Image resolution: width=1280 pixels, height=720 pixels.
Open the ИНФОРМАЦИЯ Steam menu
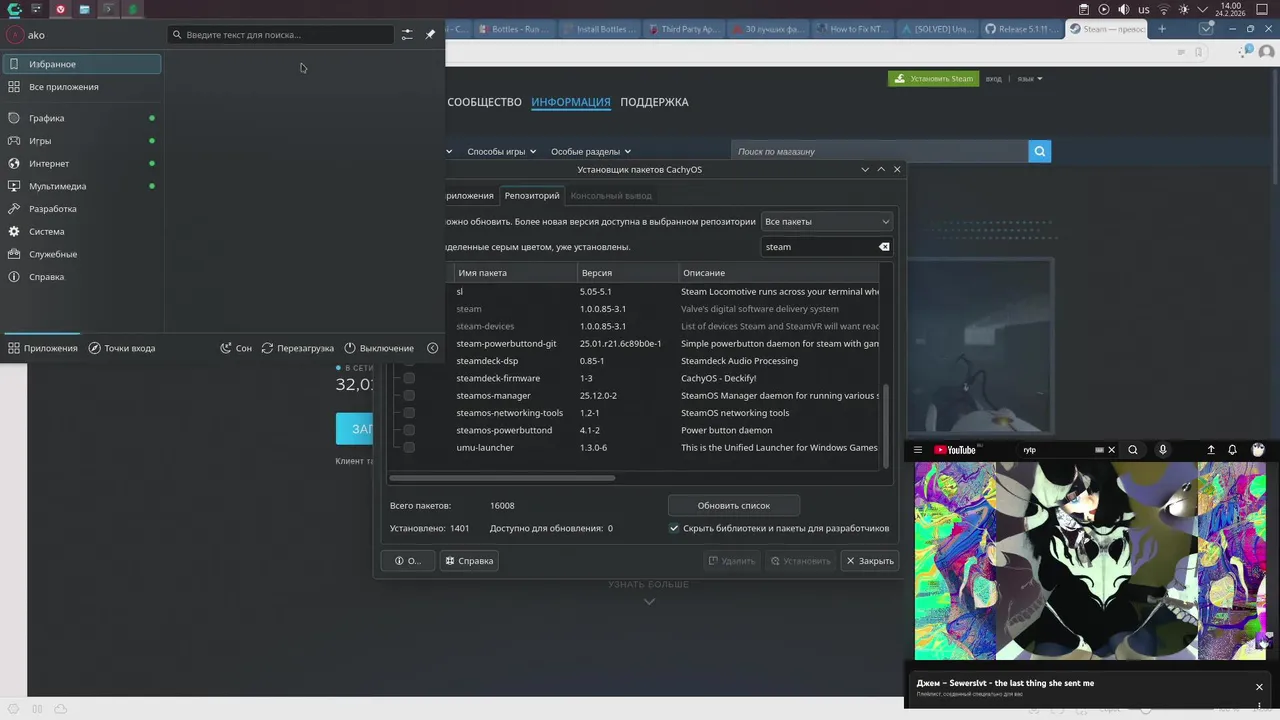(x=571, y=102)
